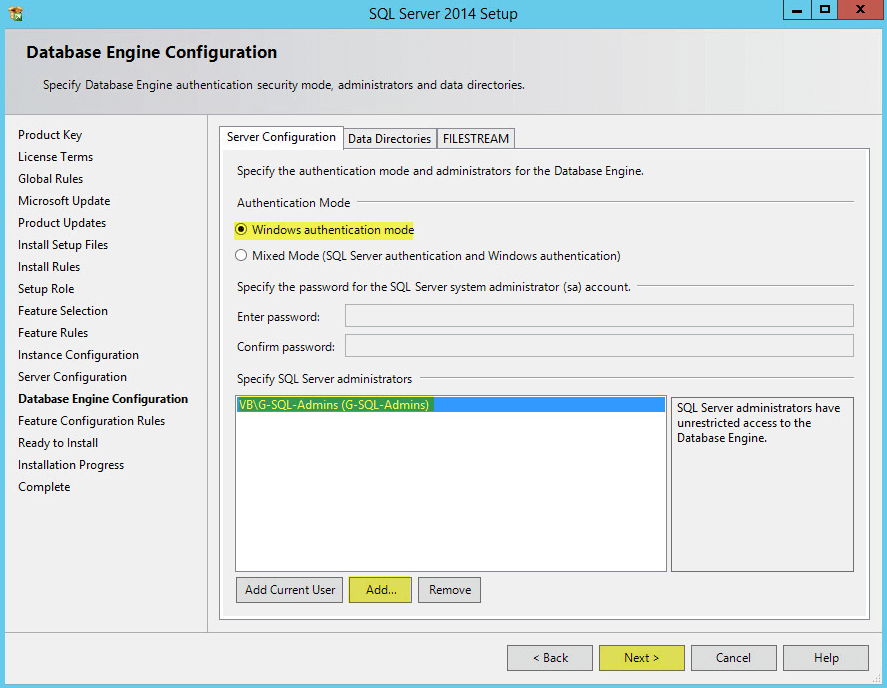This screenshot has width=887, height=688.
Task: Click Install Rules step in sidebar
Action: coord(49,267)
